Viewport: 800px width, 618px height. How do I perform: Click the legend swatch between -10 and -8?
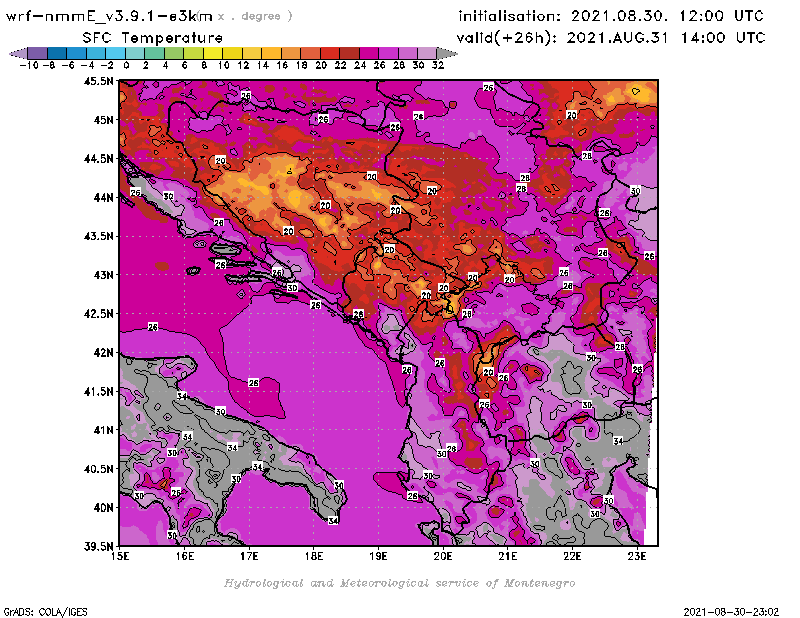(38, 53)
